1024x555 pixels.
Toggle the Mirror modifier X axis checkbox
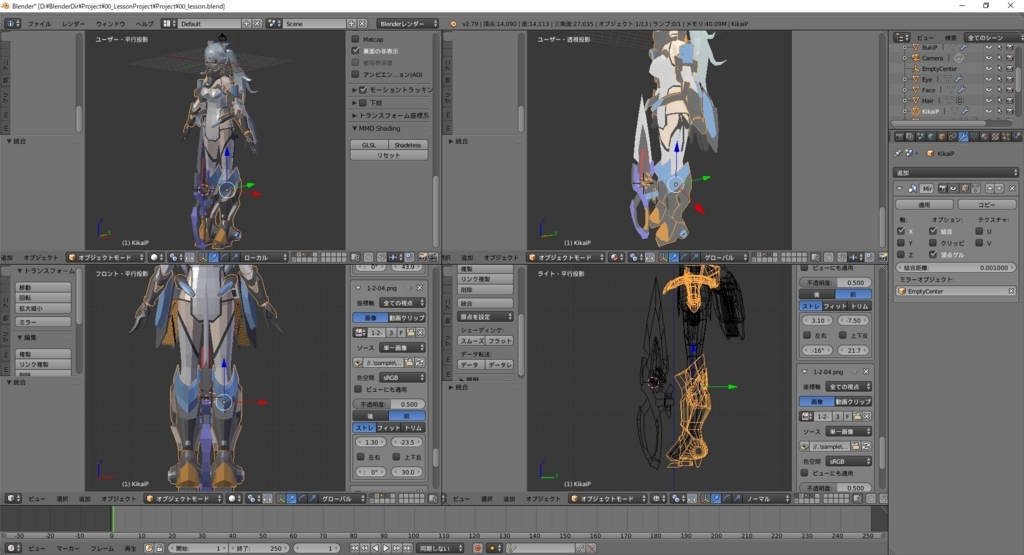(901, 231)
